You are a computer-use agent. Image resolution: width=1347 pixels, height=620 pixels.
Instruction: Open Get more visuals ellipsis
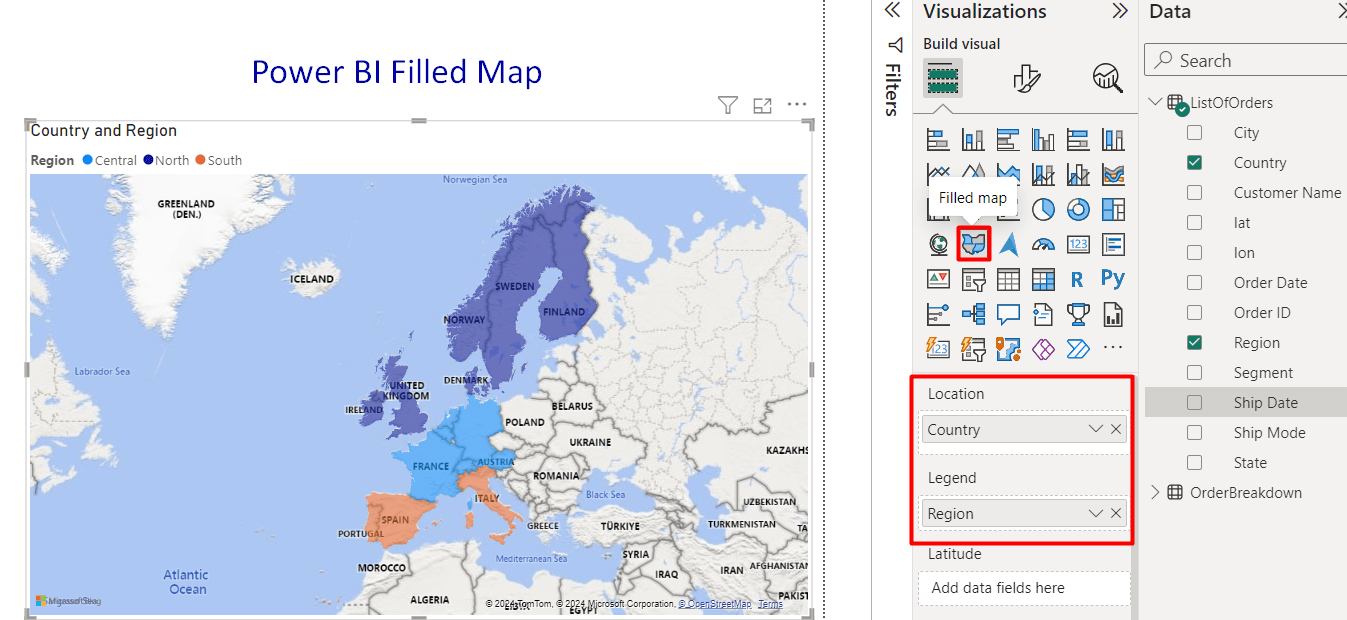[x=1113, y=348]
